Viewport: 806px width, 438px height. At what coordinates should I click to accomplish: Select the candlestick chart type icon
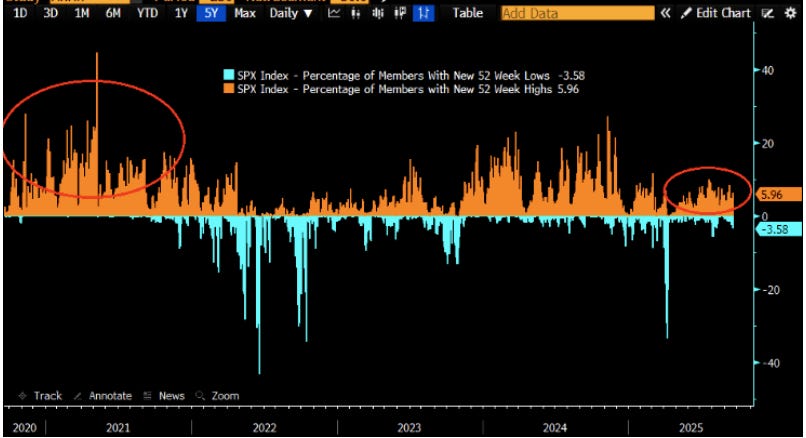[356, 13]
